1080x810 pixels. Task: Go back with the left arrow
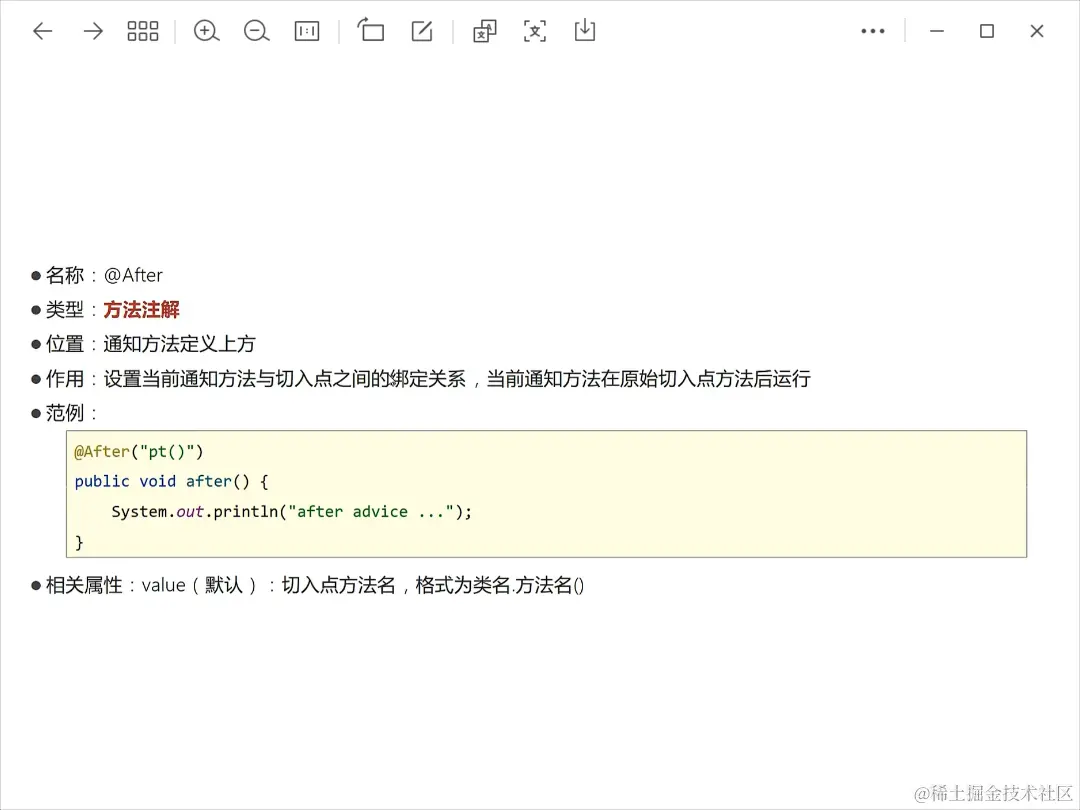coord(43,31)
